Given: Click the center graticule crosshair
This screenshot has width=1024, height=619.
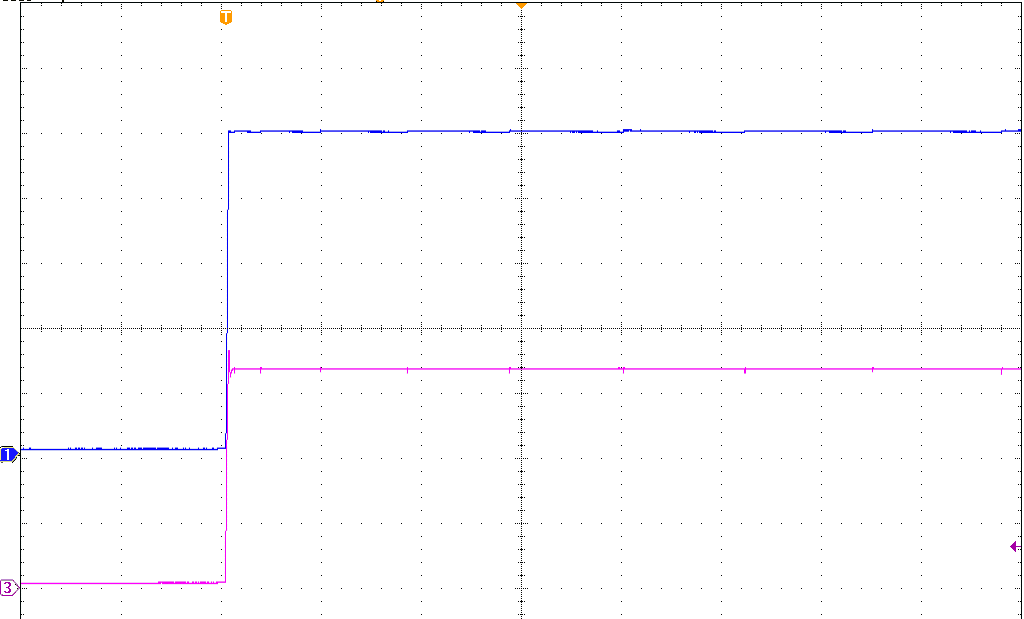Looking at the screenshot, I should pyautogui.click(x=519, y=330).
